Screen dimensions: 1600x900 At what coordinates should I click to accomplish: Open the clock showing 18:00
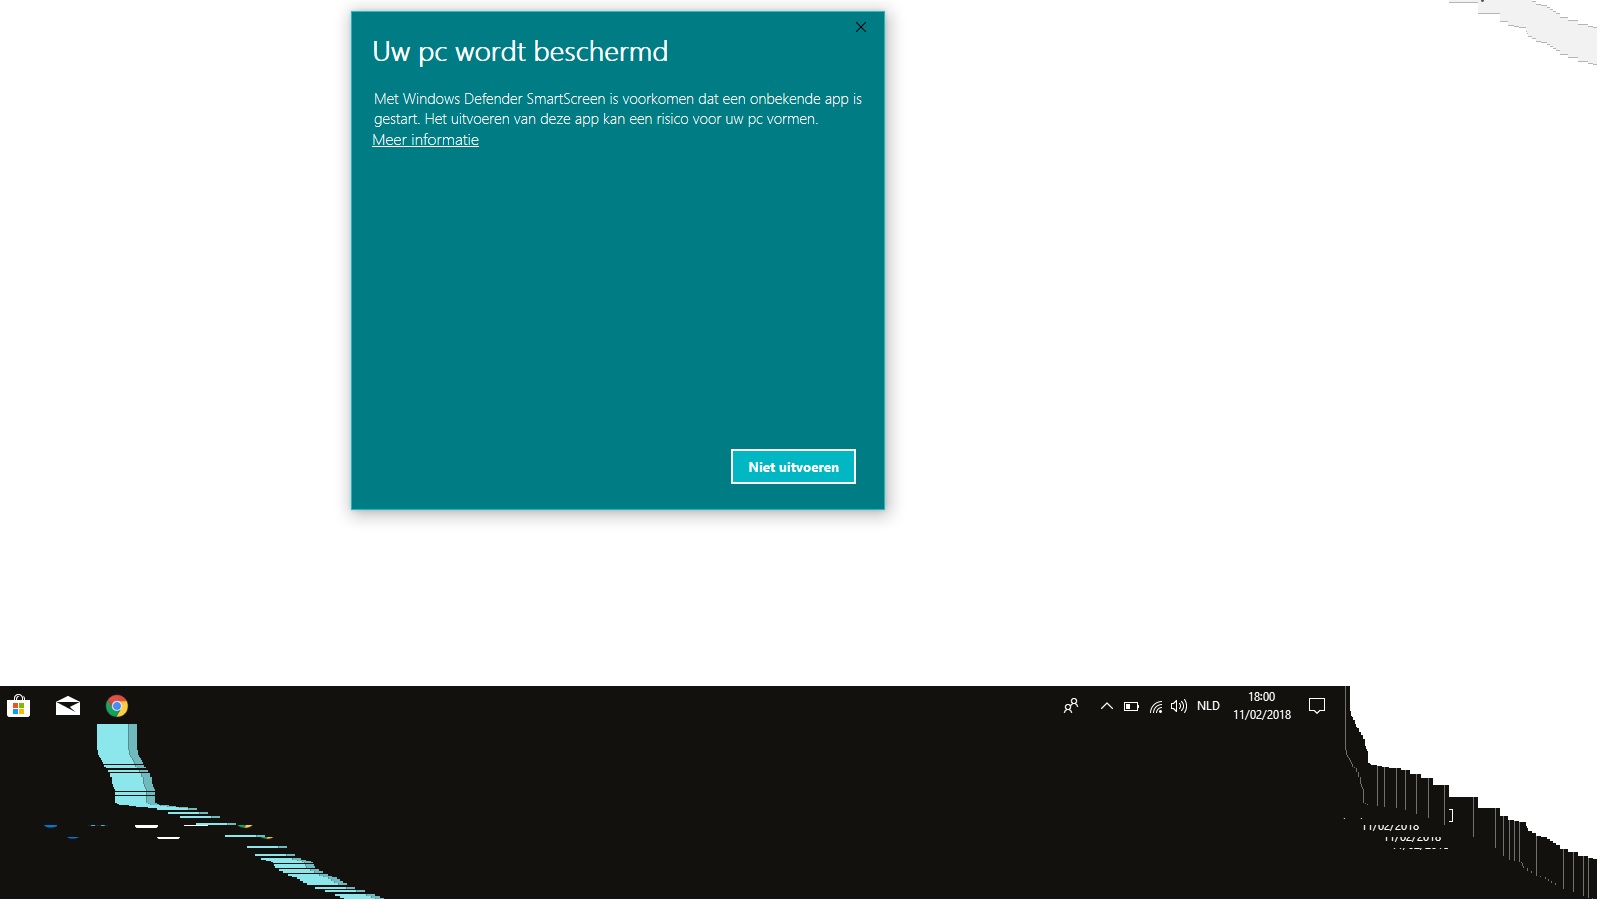click(1262, 706)
